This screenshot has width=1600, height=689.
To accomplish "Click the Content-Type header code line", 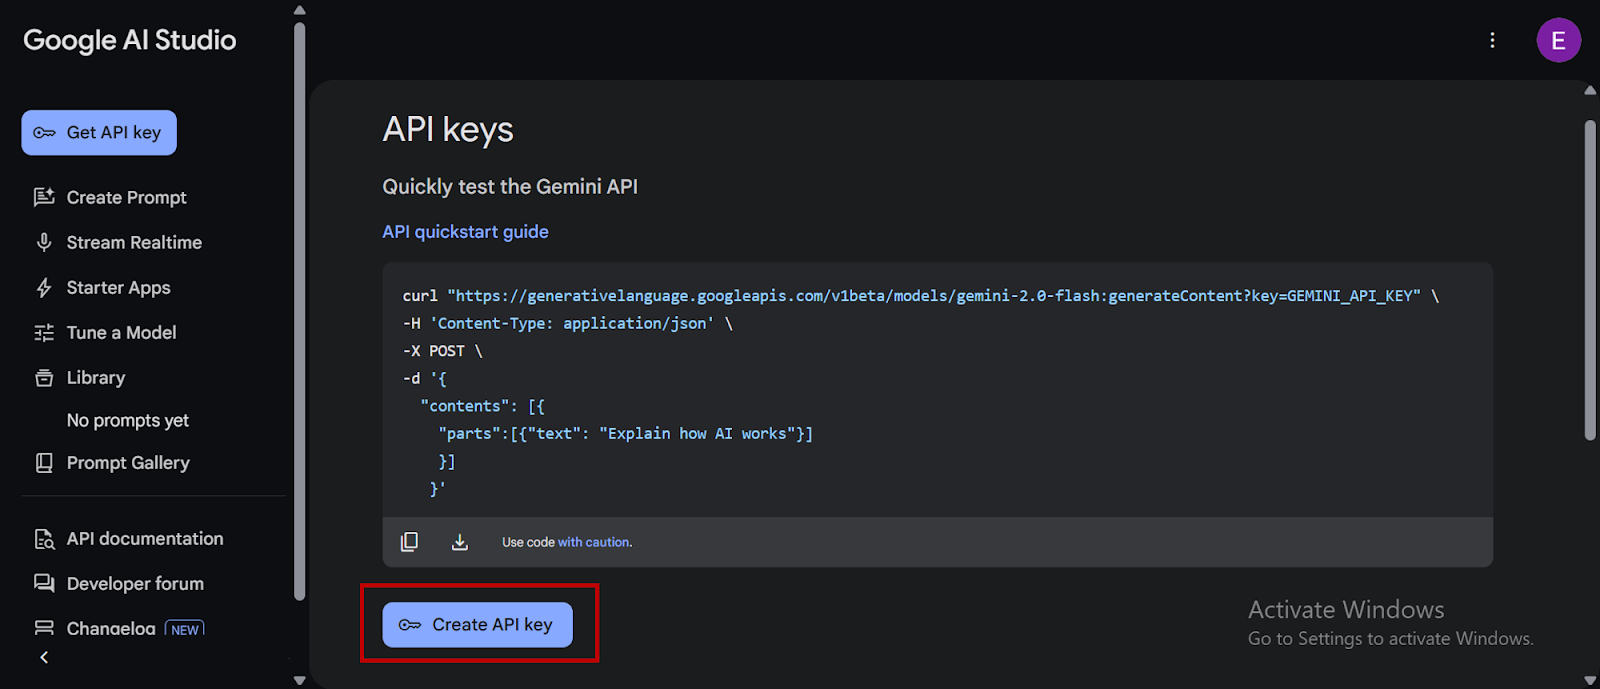I will coord(568,324).
